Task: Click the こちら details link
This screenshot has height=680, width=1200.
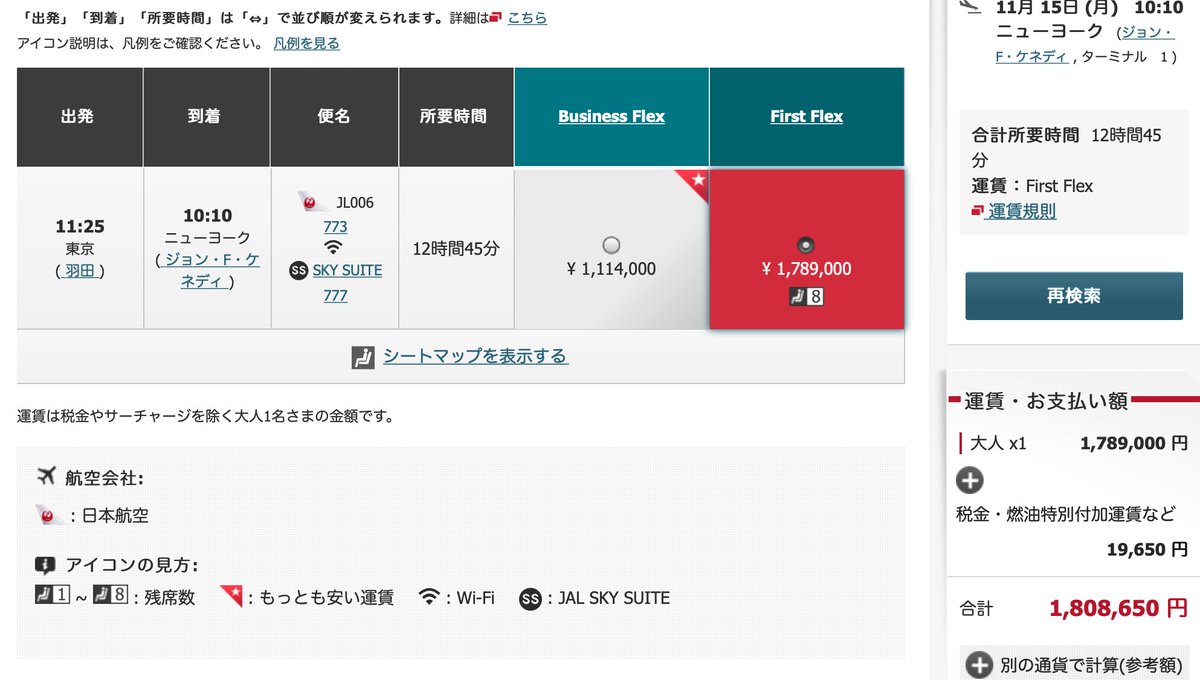Action: click(x=527, y=18)
